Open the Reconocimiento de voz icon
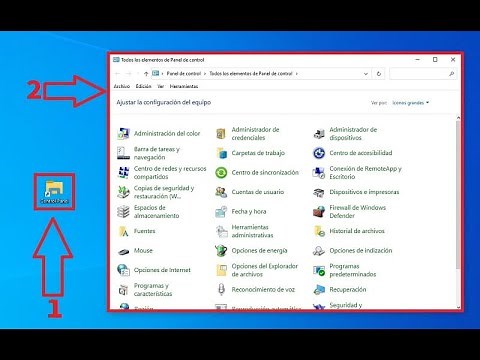The image size is (480, 360). (221, 290)
